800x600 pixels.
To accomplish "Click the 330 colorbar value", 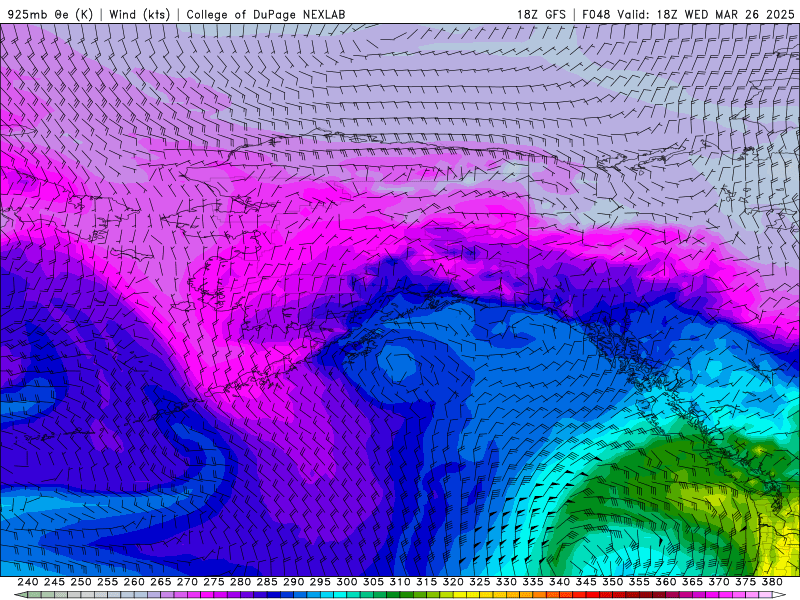I will 506,582.
